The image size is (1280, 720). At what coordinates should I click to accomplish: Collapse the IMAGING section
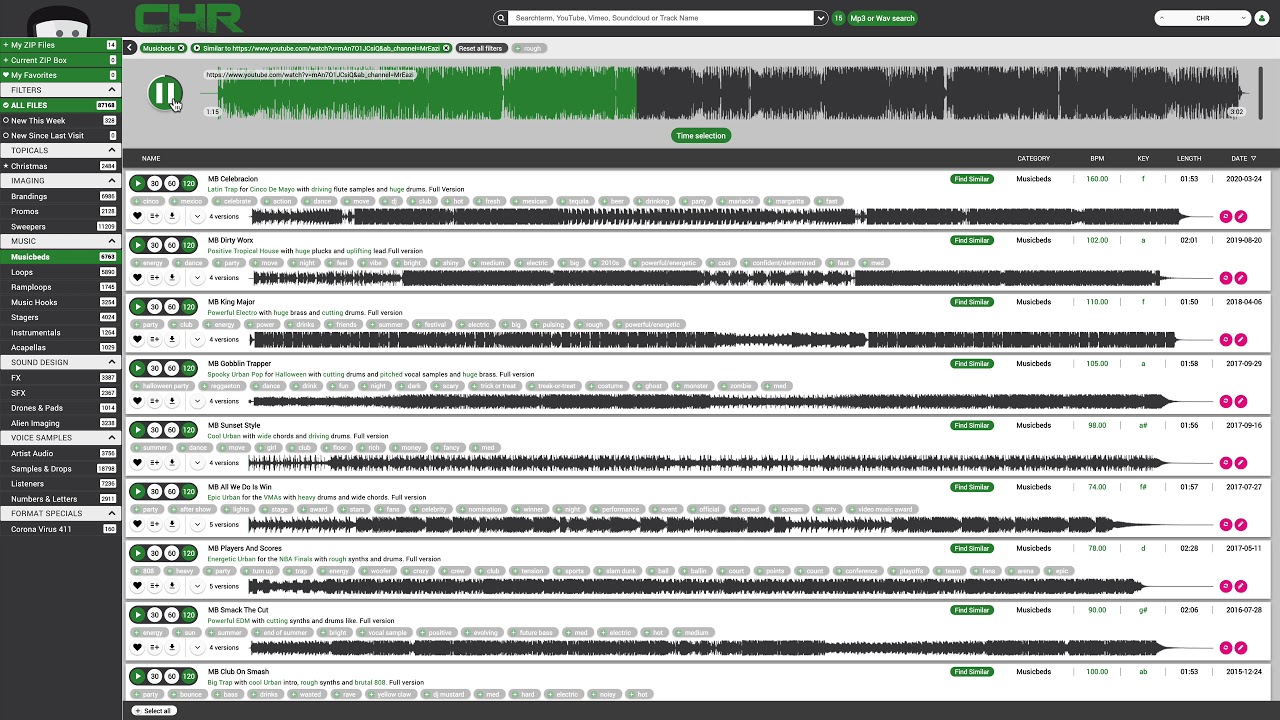pos(111,181)
